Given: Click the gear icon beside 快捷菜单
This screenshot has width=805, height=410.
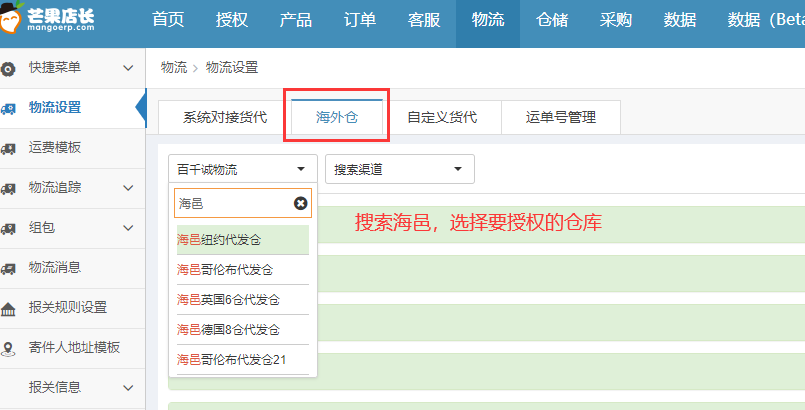Looking at the screenshot, I should 8,69.
